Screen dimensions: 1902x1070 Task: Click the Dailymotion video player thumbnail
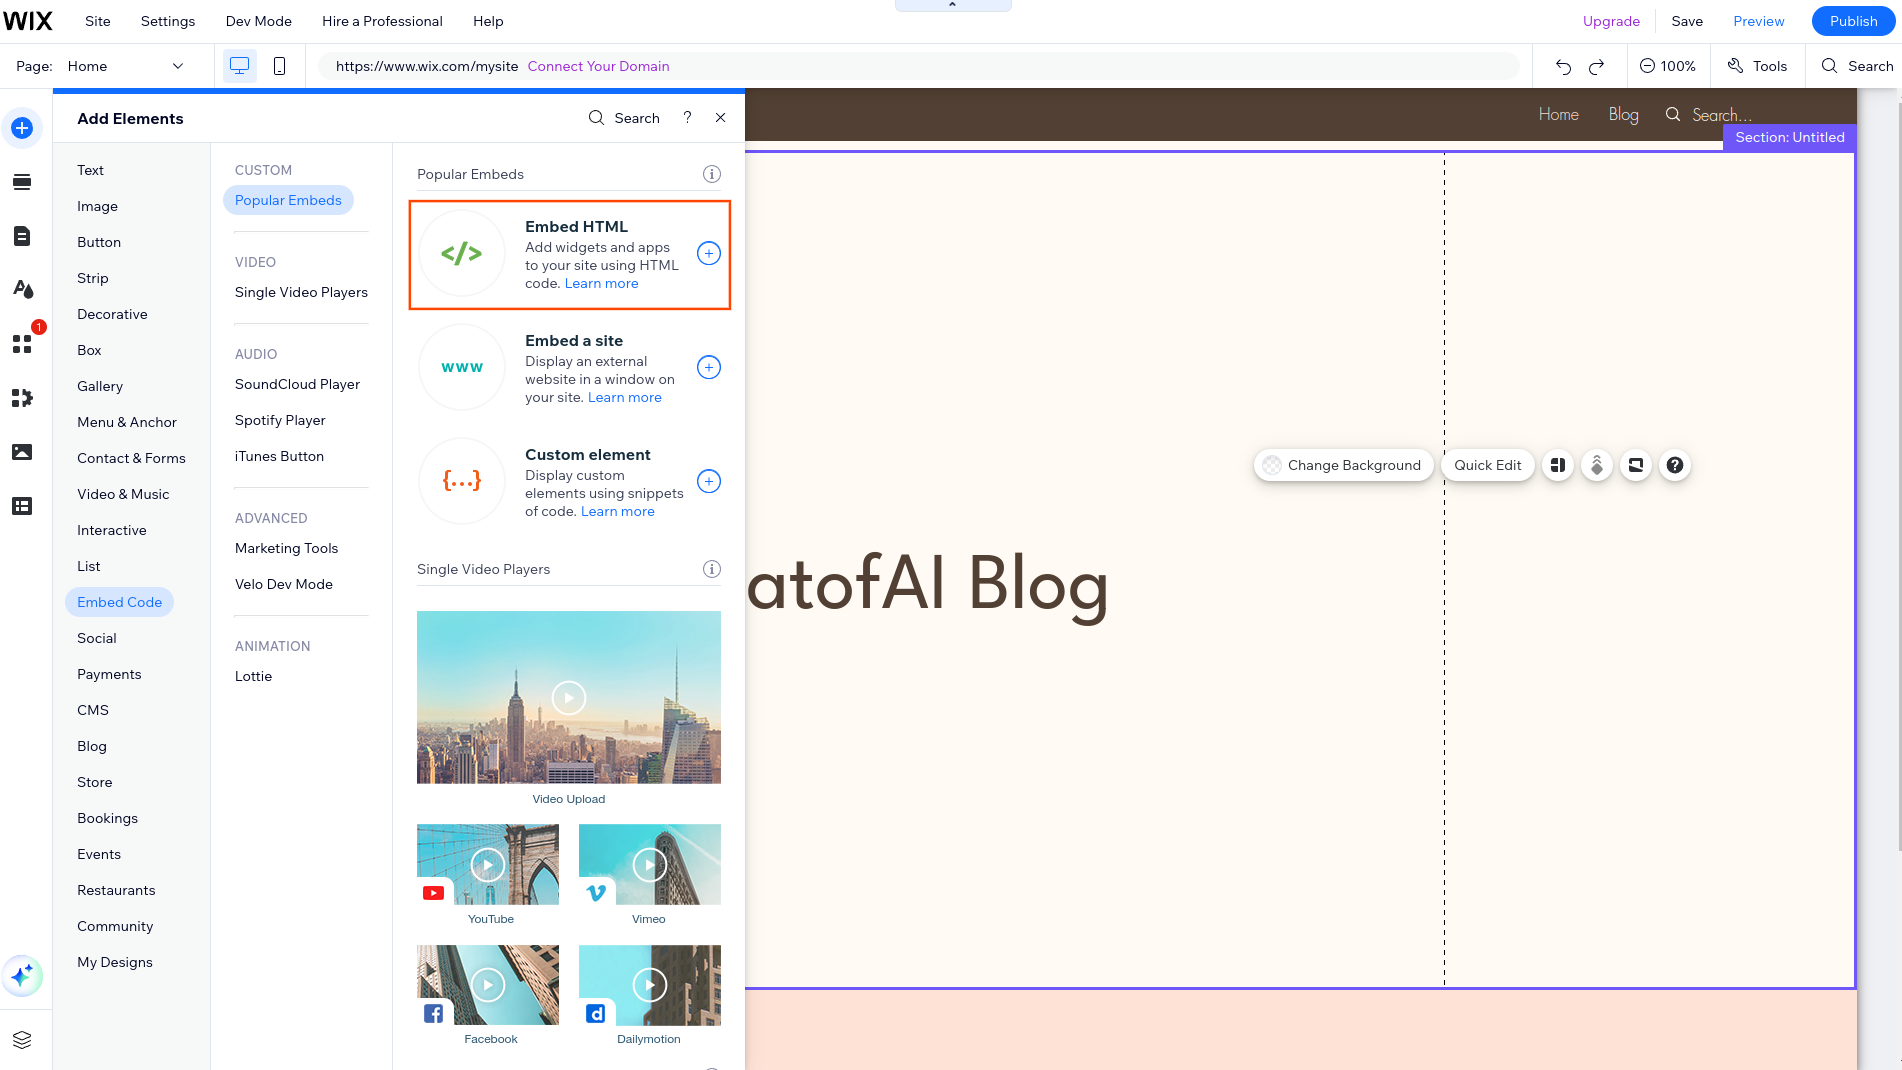click(x=650, y=985)
